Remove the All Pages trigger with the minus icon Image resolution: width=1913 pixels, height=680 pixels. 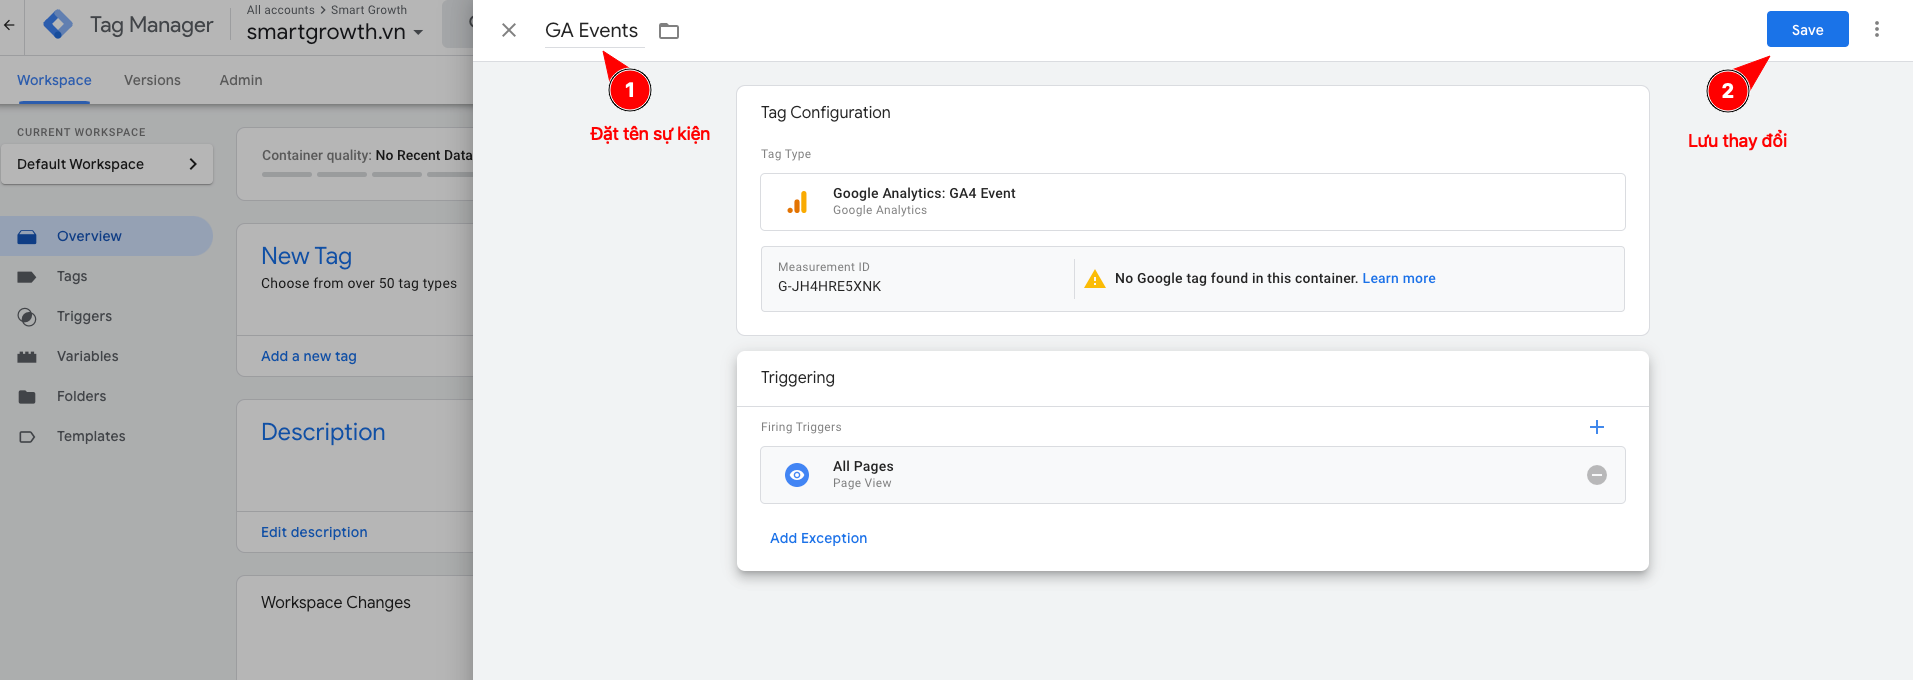tap(1596, 475)
